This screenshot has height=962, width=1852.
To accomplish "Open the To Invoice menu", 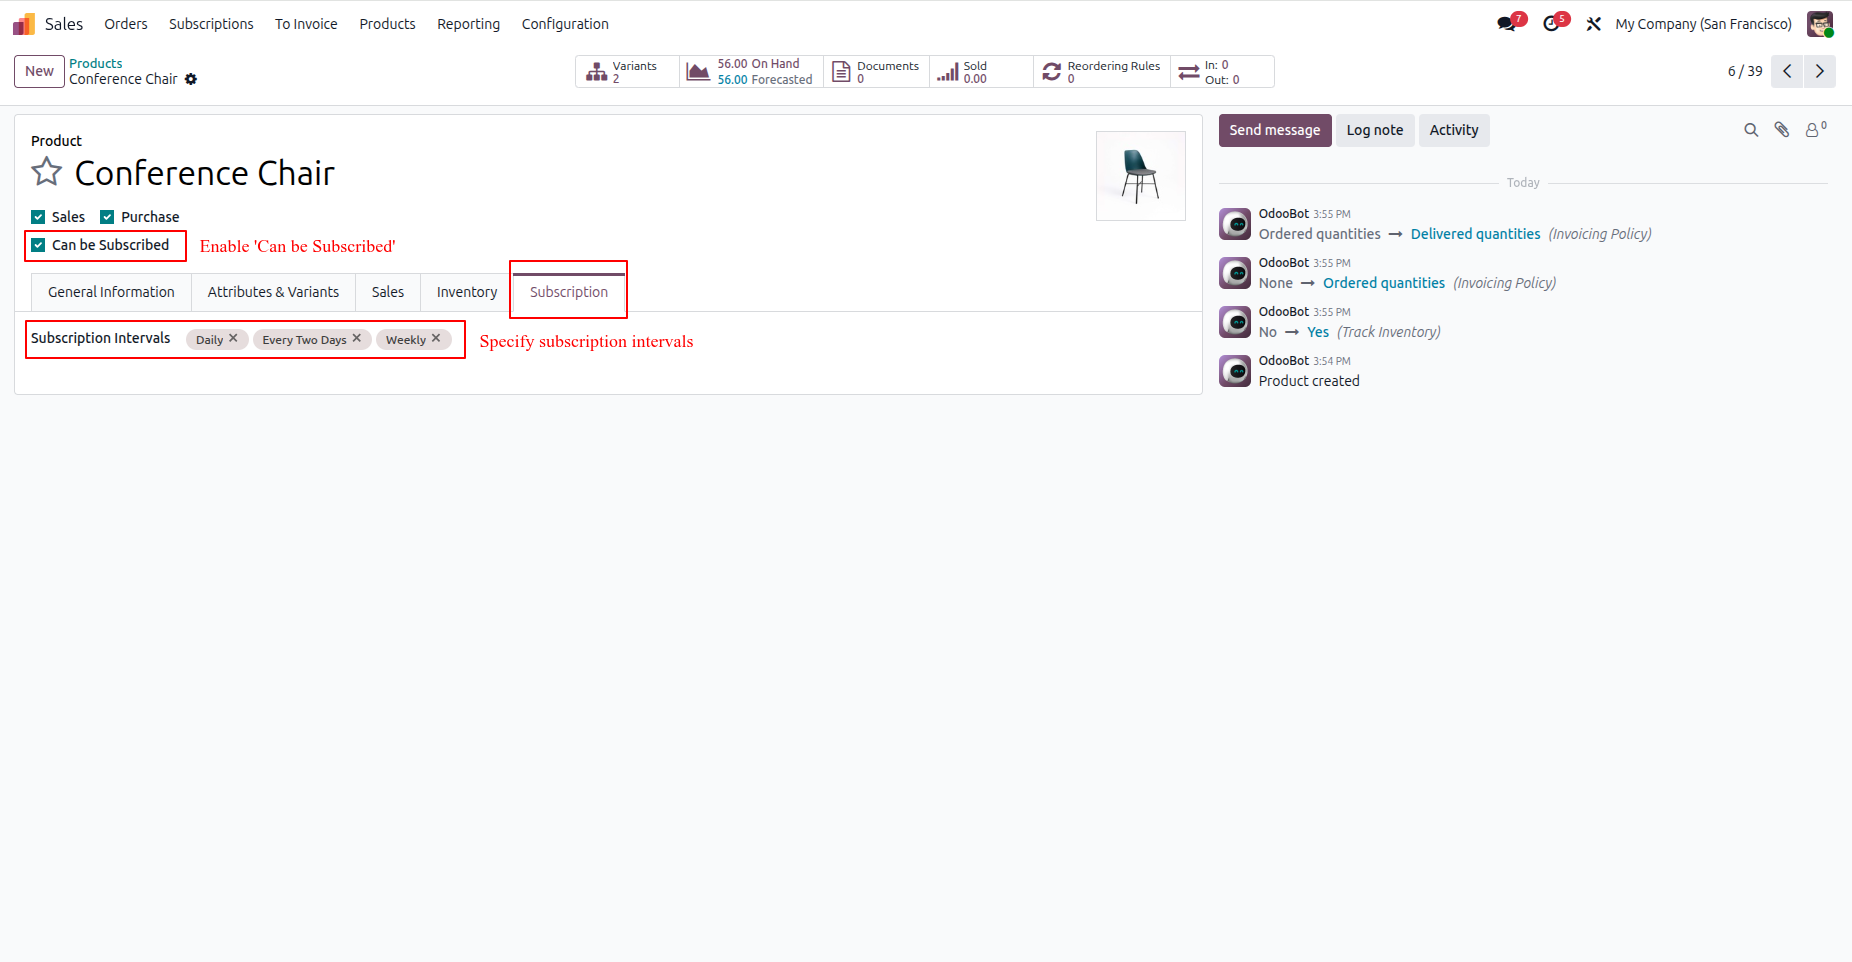I will pyautogui.click(x=306, y=24).
